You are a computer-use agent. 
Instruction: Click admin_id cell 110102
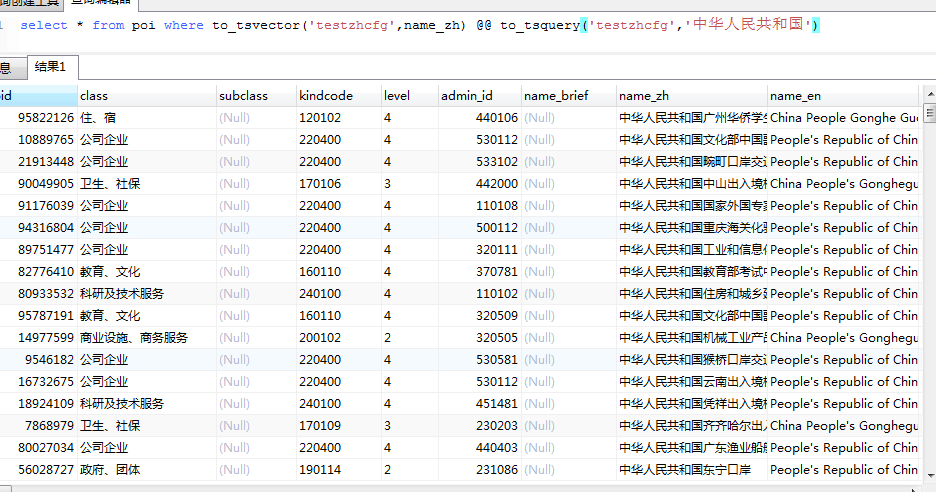[x=479, y=294]
